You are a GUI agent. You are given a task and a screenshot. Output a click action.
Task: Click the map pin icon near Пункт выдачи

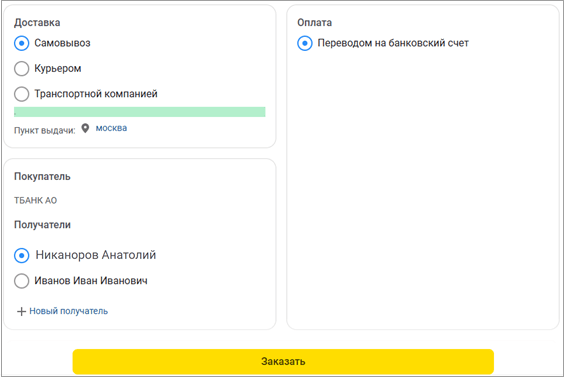[x=85, y=128]
